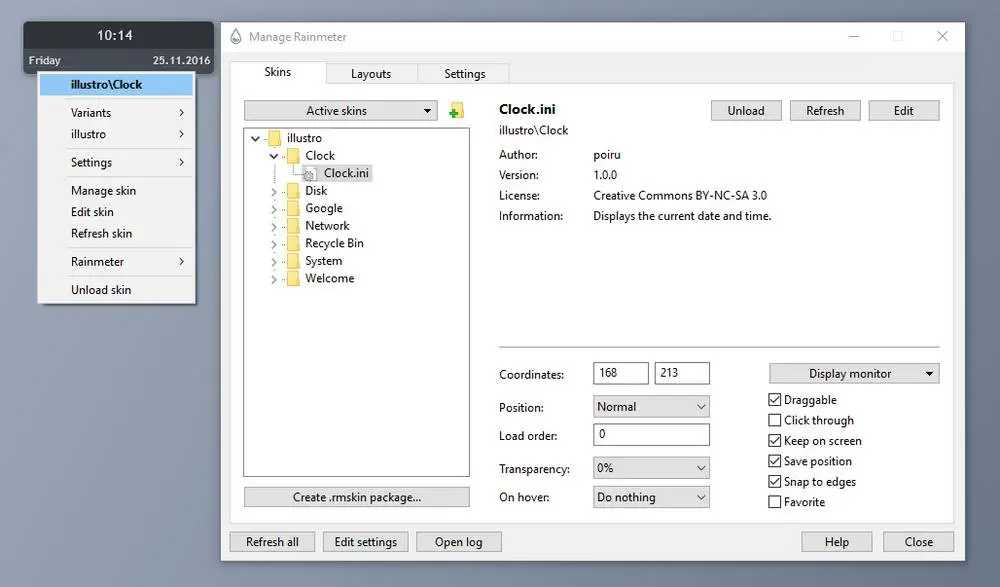This screenshot has height=587, width=1000.
Task: Choose Edit skin from context menu
Action: pos(116,212)
